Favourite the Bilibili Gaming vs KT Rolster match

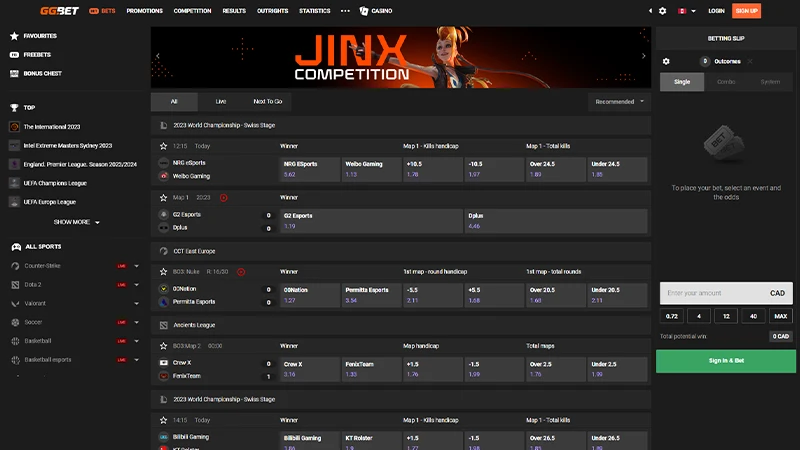click(163, 420)
